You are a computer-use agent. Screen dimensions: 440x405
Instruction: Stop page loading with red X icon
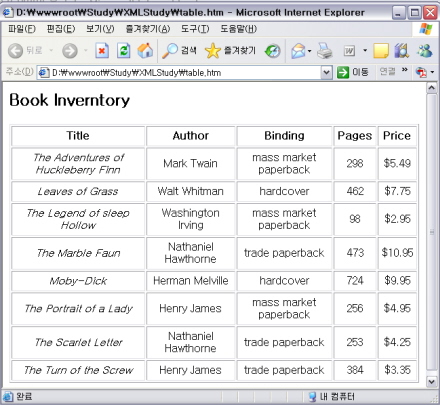pyautogui.click(x=102, y=51)
